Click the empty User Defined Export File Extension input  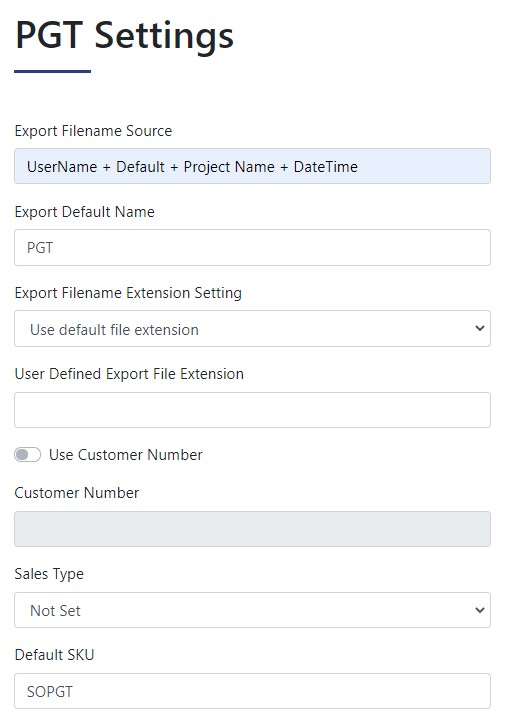pyautogui.click(x=252, y=410)
